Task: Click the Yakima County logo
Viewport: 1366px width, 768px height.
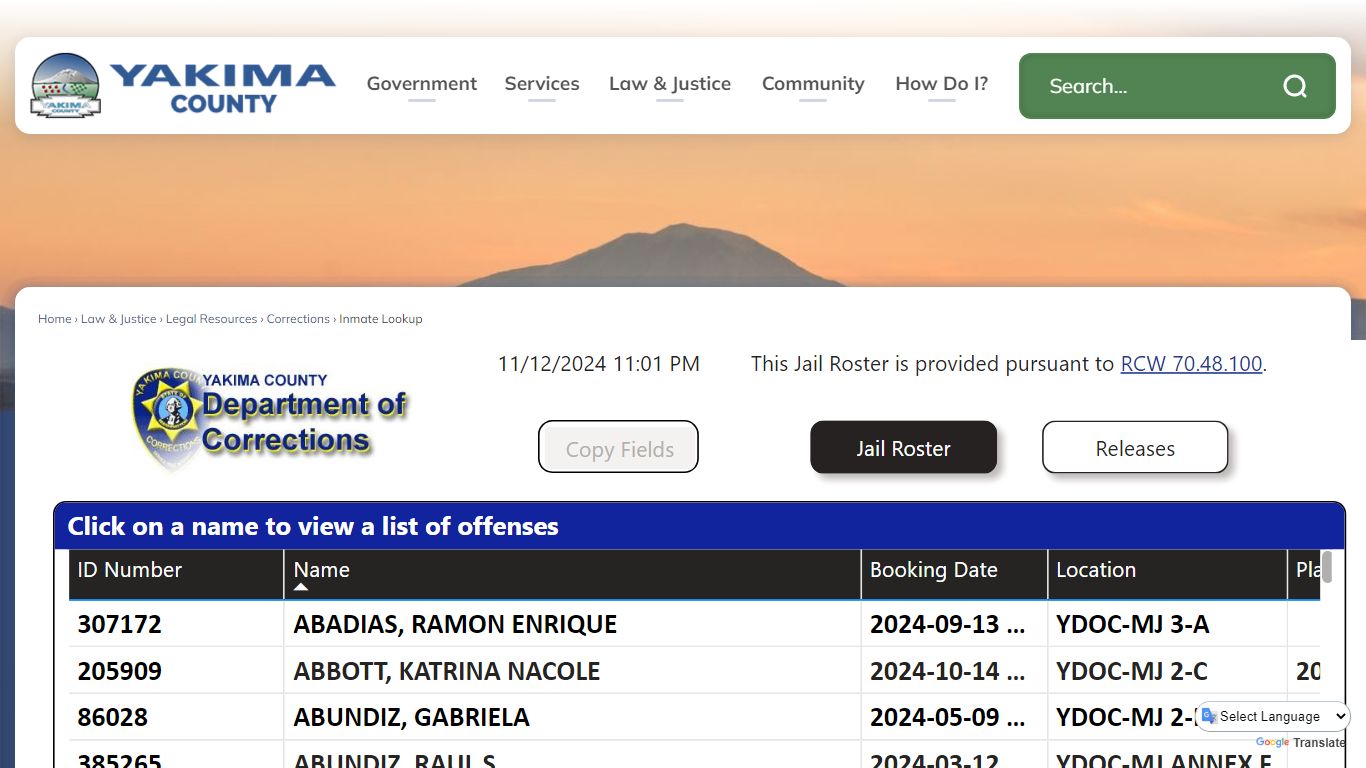Action: coord(183,86)
